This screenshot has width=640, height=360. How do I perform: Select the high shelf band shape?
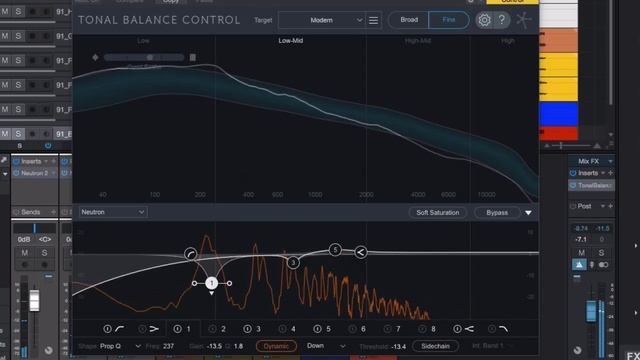click(469, 329)
